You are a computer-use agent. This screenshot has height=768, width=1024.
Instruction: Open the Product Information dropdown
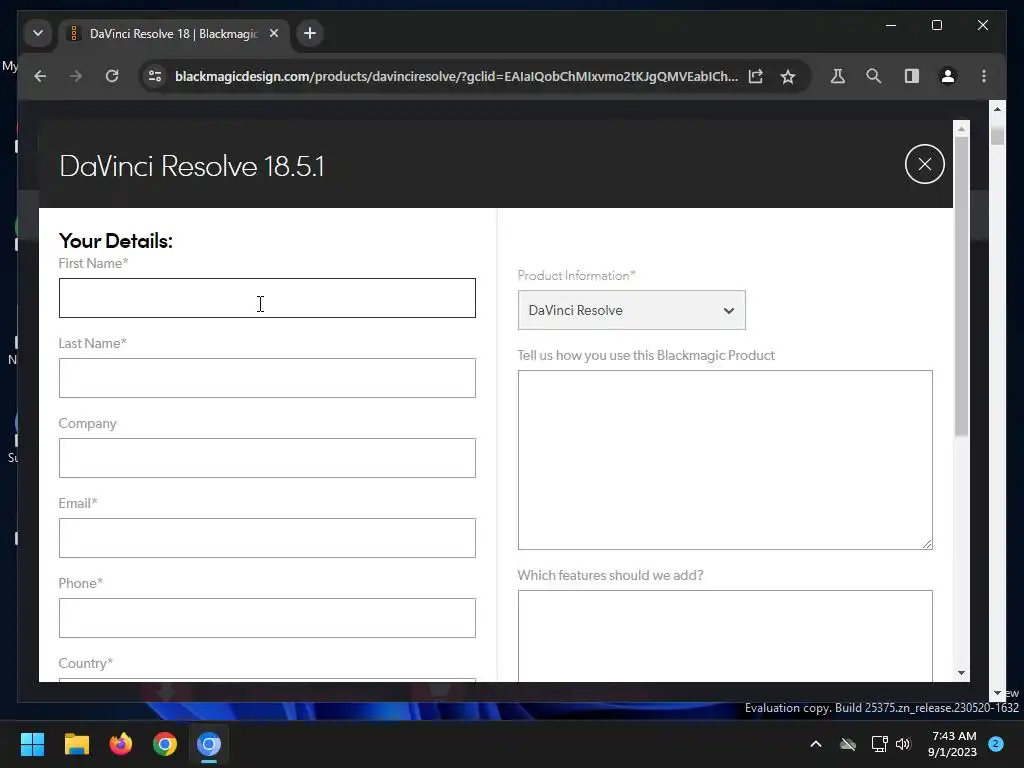click(632, 310)
